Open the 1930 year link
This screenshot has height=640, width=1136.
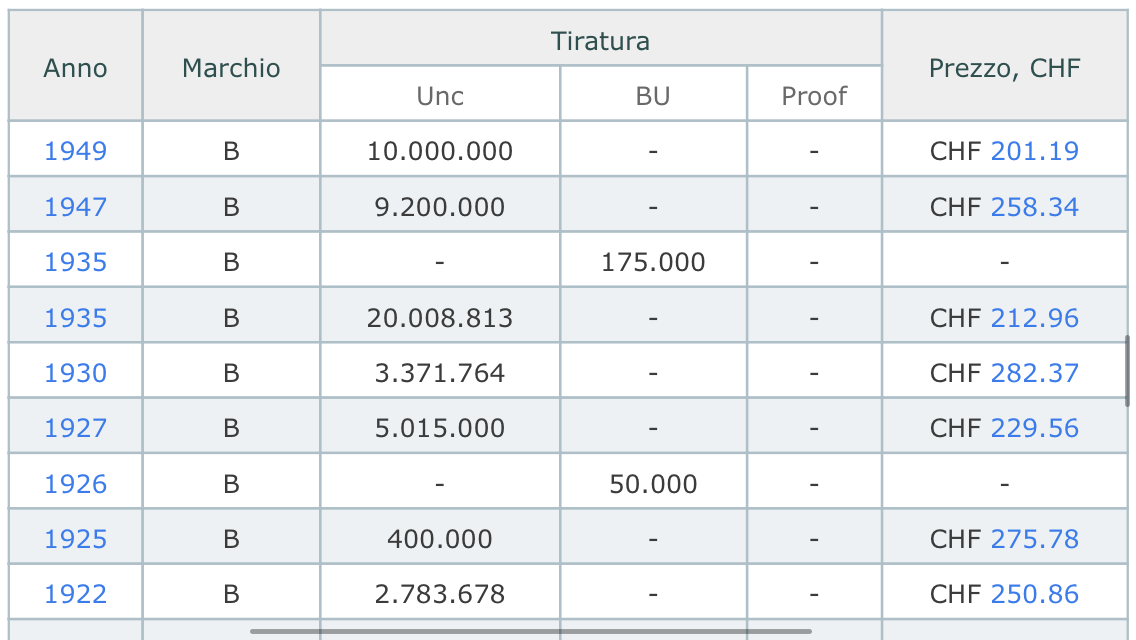tap(75, 373)
